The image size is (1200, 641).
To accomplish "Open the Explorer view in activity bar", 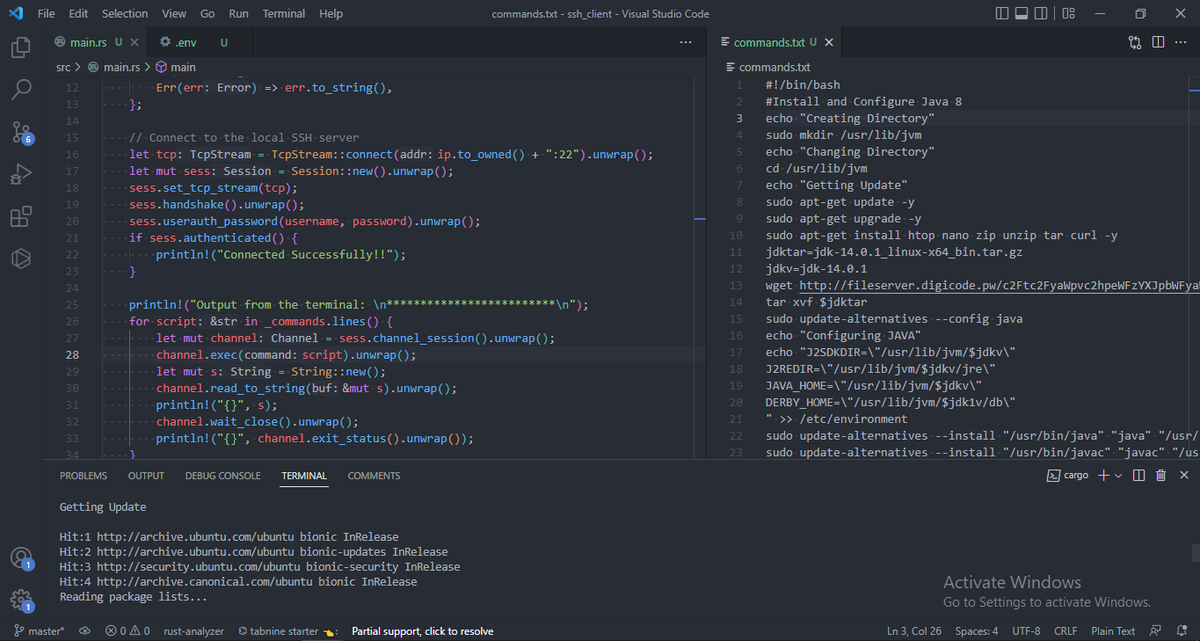I will (21, 46).
